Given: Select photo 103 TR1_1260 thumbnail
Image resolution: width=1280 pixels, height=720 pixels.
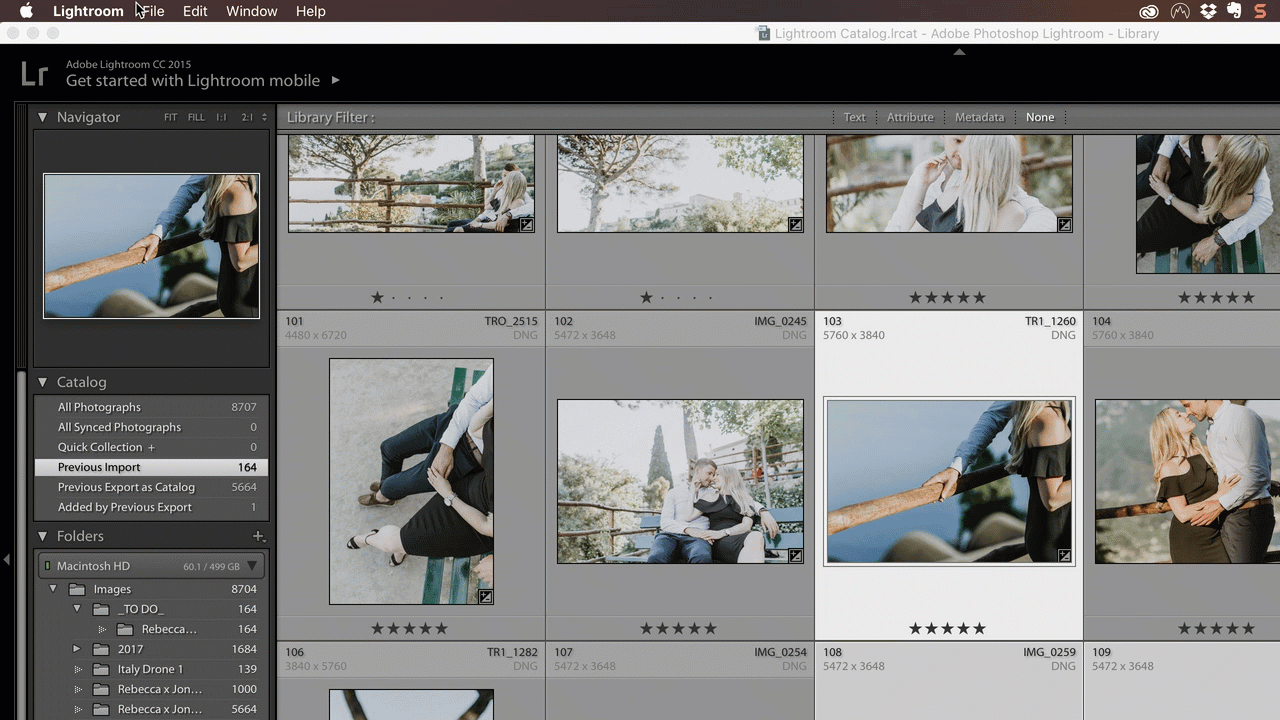Looking at the screenshot, I should coord(949,482).
